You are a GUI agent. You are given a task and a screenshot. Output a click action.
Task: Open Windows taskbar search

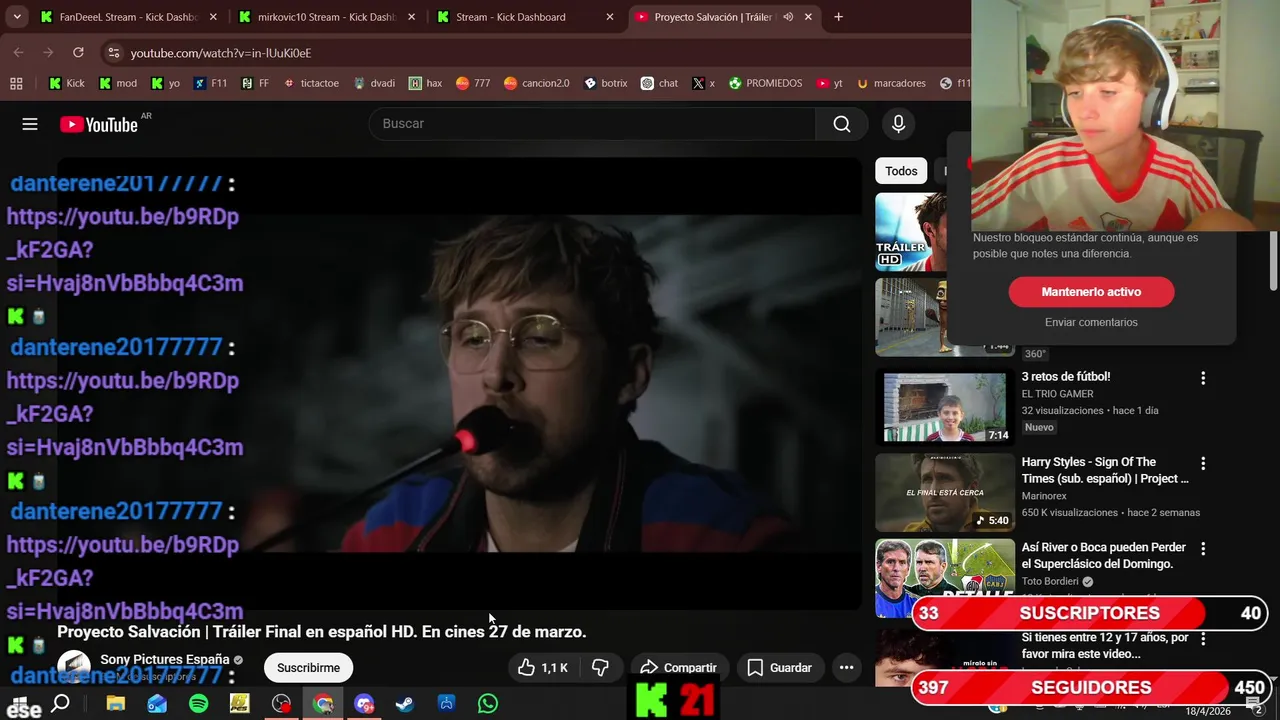(x=60, y=704)
